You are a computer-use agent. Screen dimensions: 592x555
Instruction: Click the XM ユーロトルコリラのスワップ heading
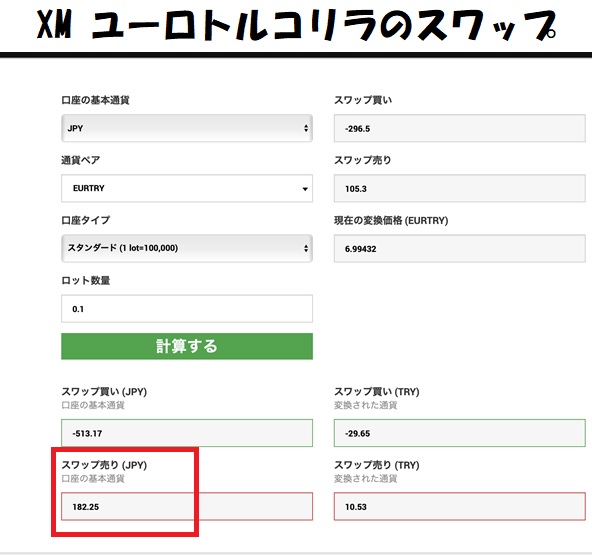point(296,26)
